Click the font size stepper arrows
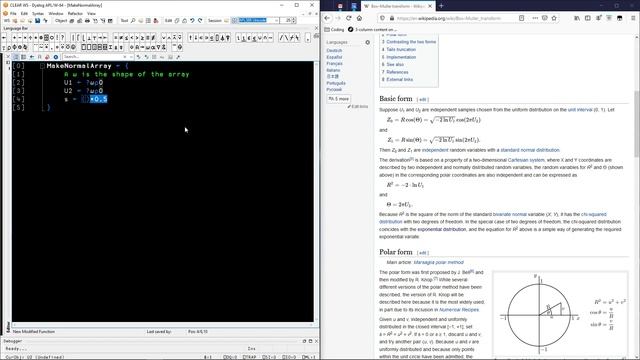640x360 pixels. pos(294,20)
